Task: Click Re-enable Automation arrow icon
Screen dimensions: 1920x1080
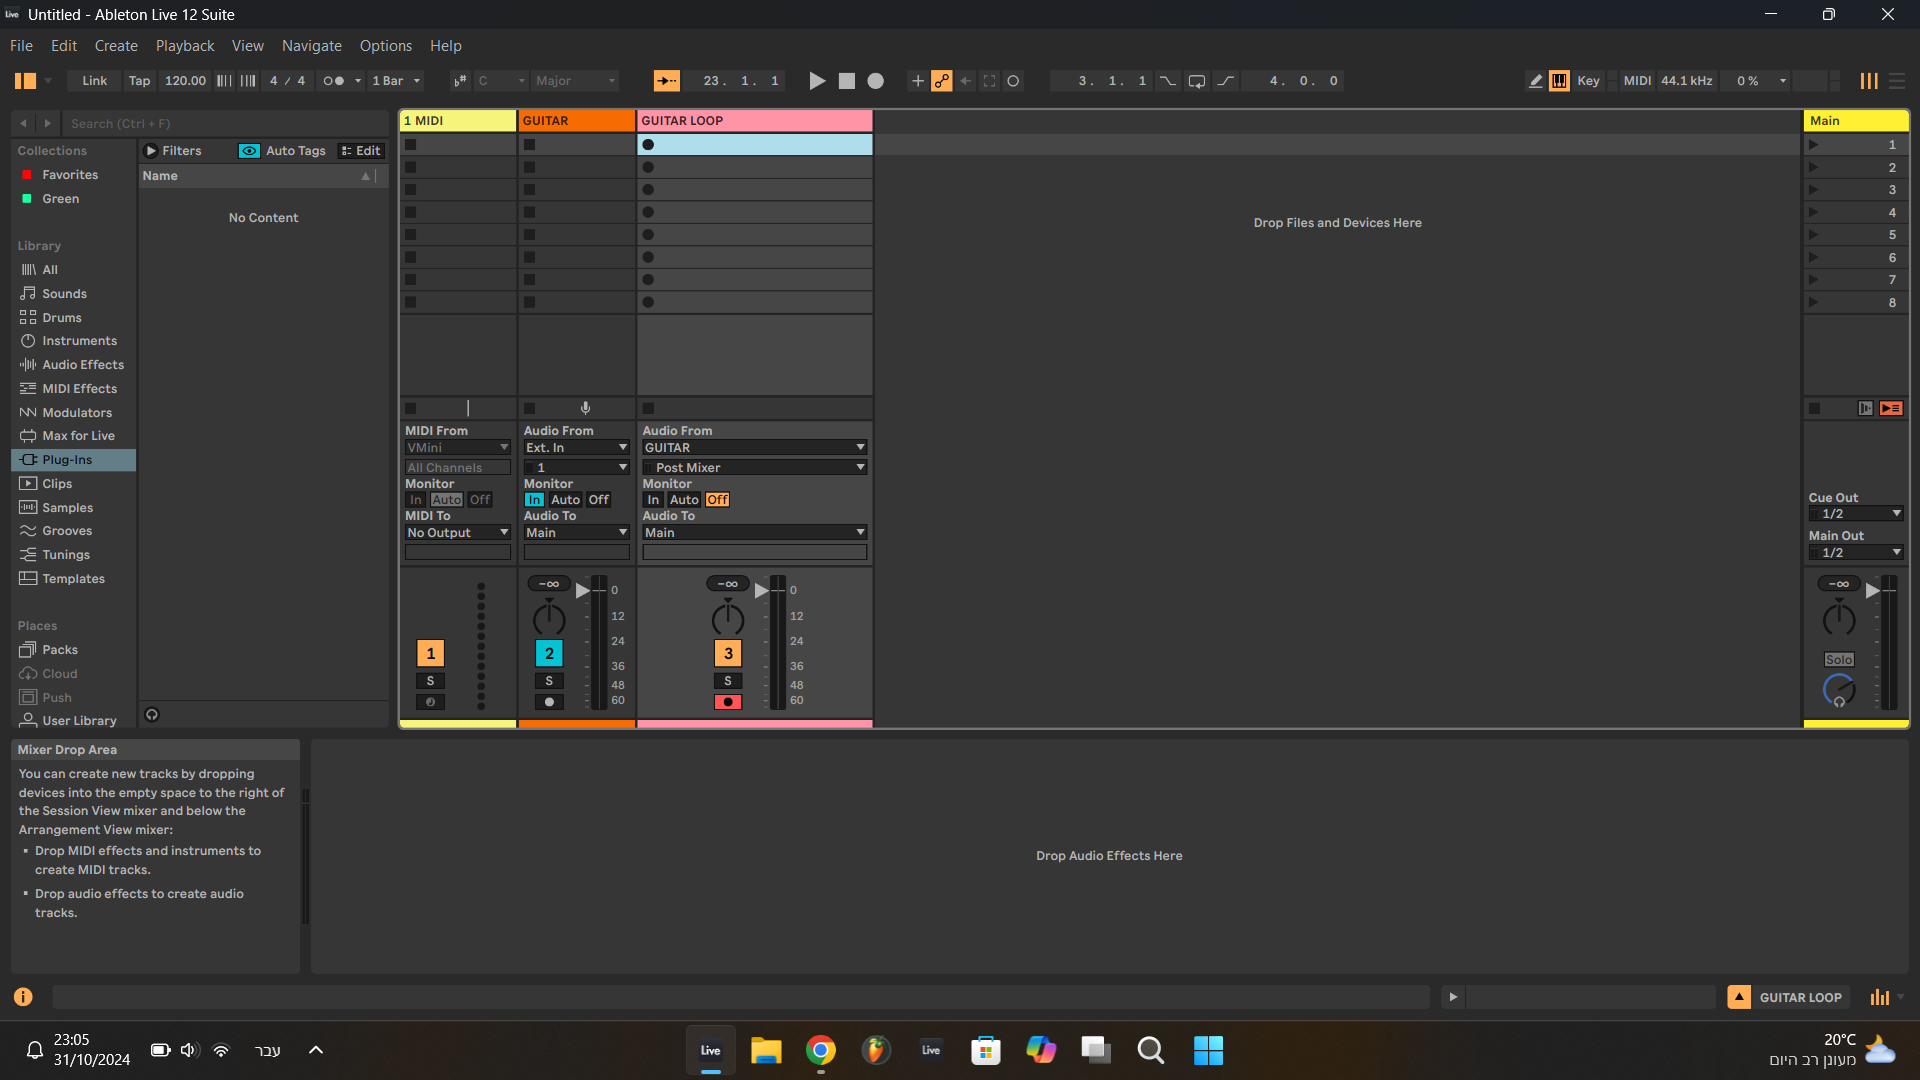Action: point(966,81)
